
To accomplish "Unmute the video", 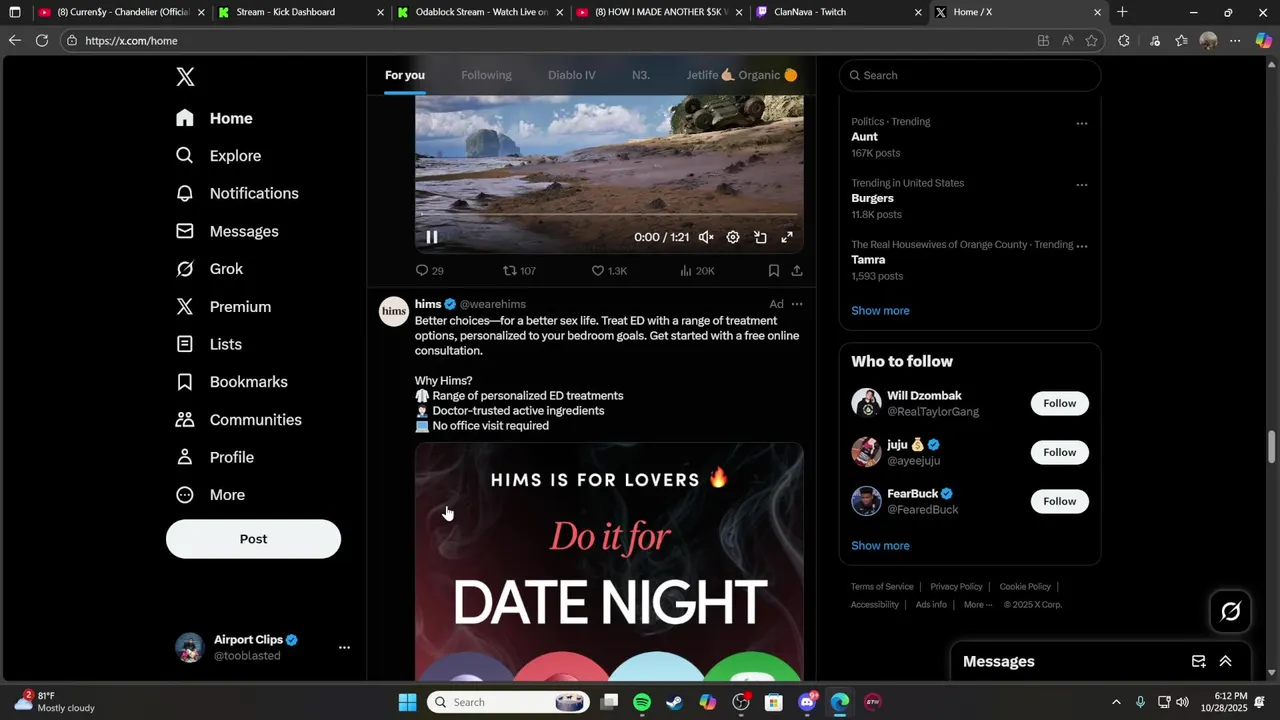I will click(706, 237).
